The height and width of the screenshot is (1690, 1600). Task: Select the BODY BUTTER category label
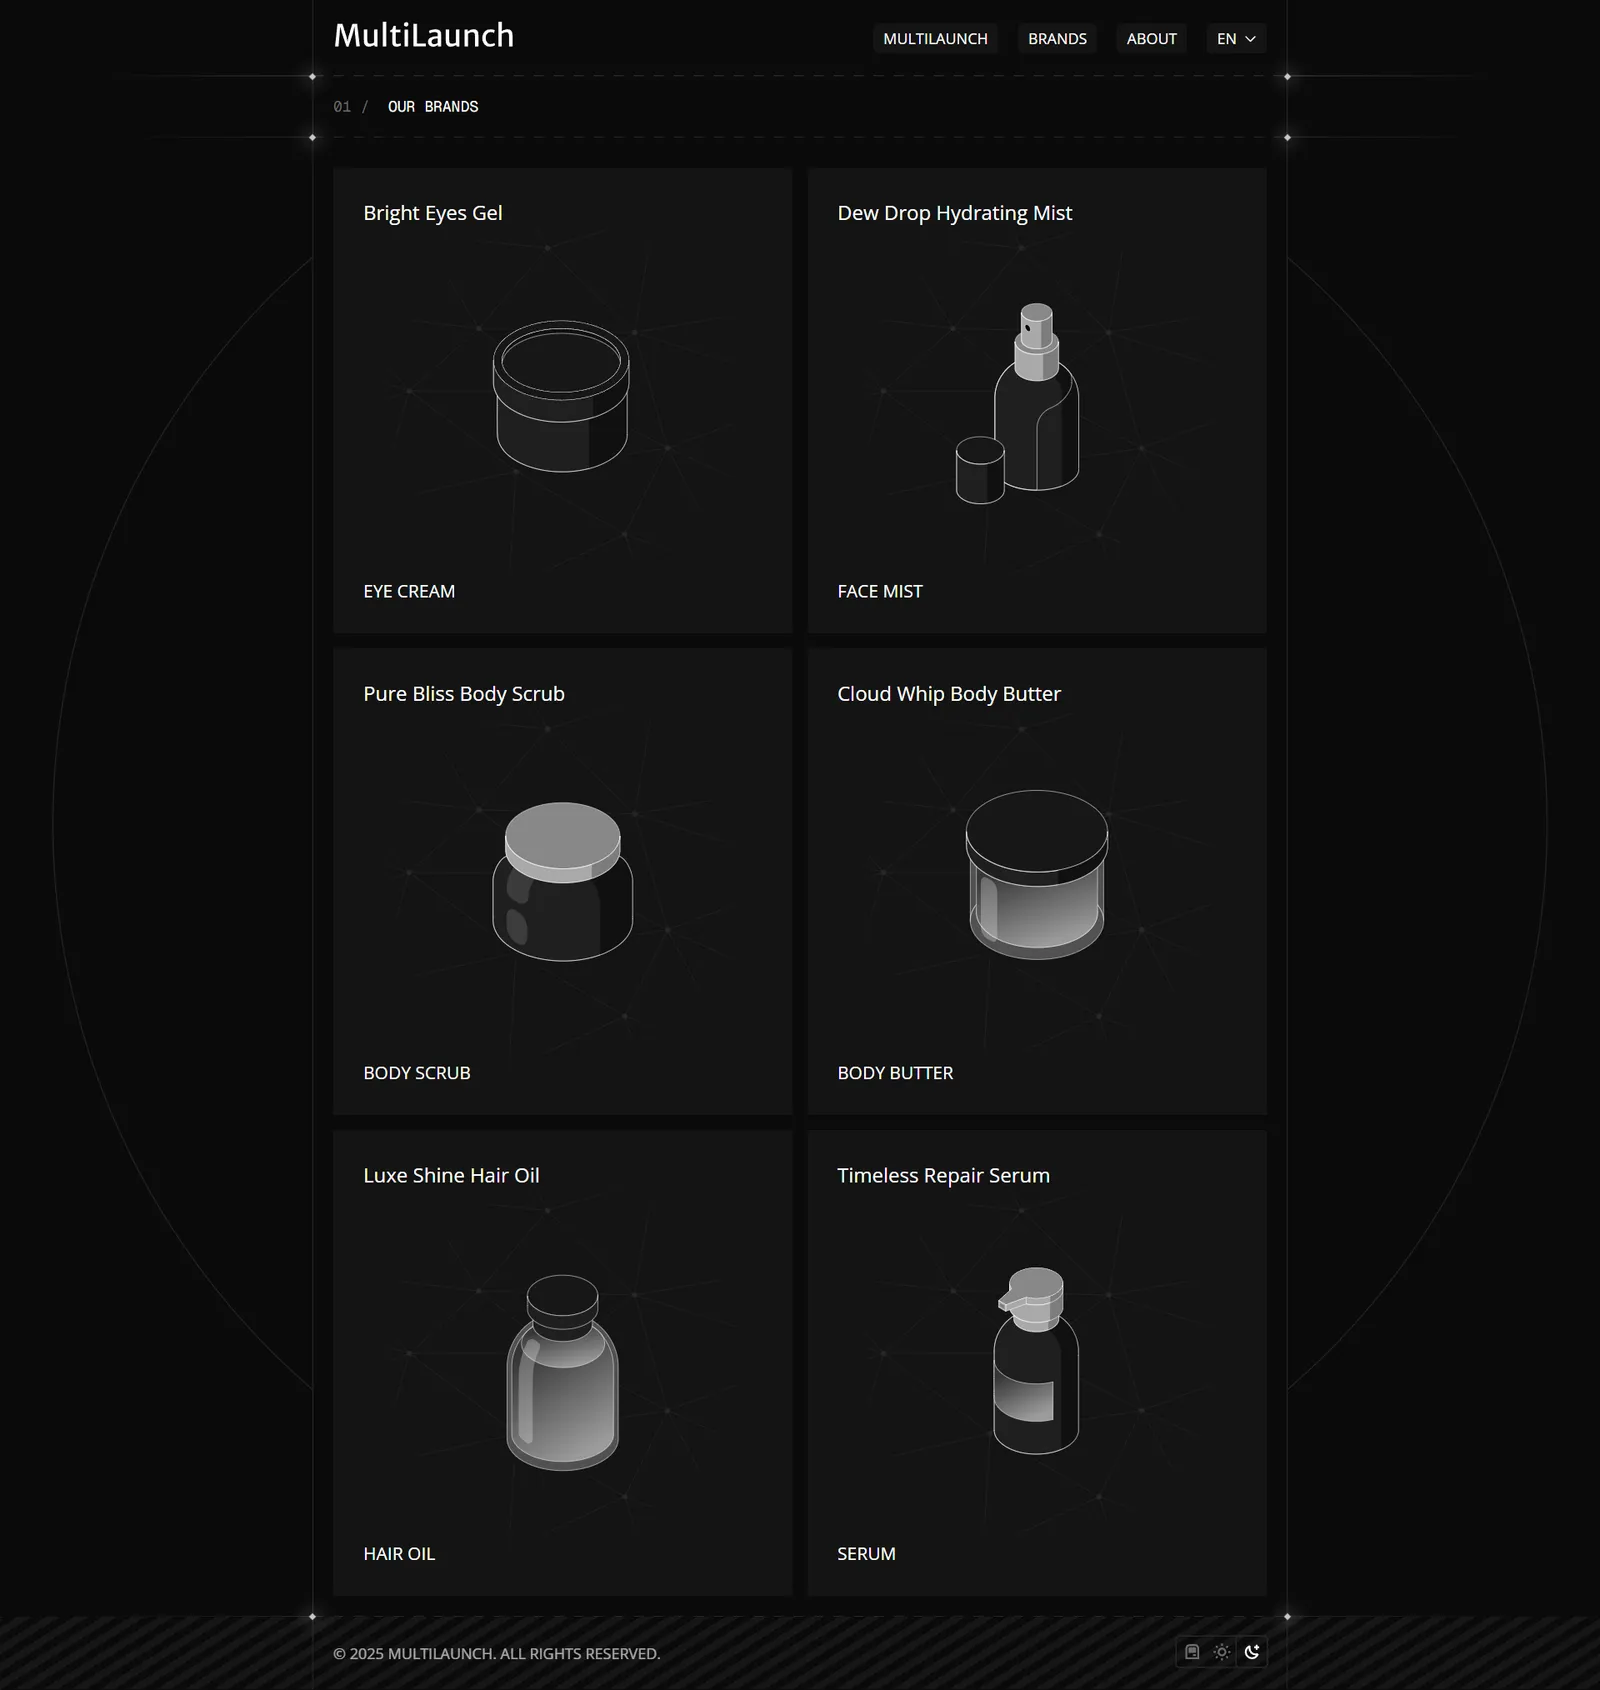click(895, 1073)
